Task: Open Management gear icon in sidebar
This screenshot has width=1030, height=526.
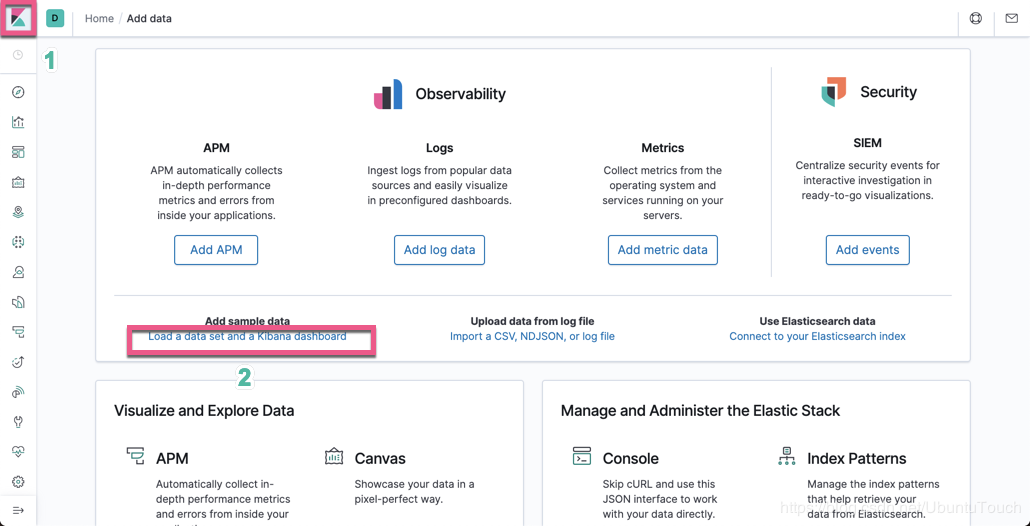Action: 18,482
